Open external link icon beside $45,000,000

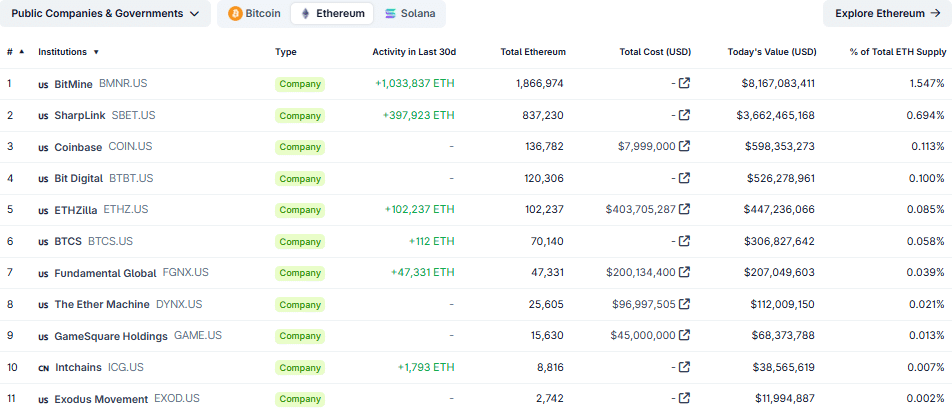[684, 335]
